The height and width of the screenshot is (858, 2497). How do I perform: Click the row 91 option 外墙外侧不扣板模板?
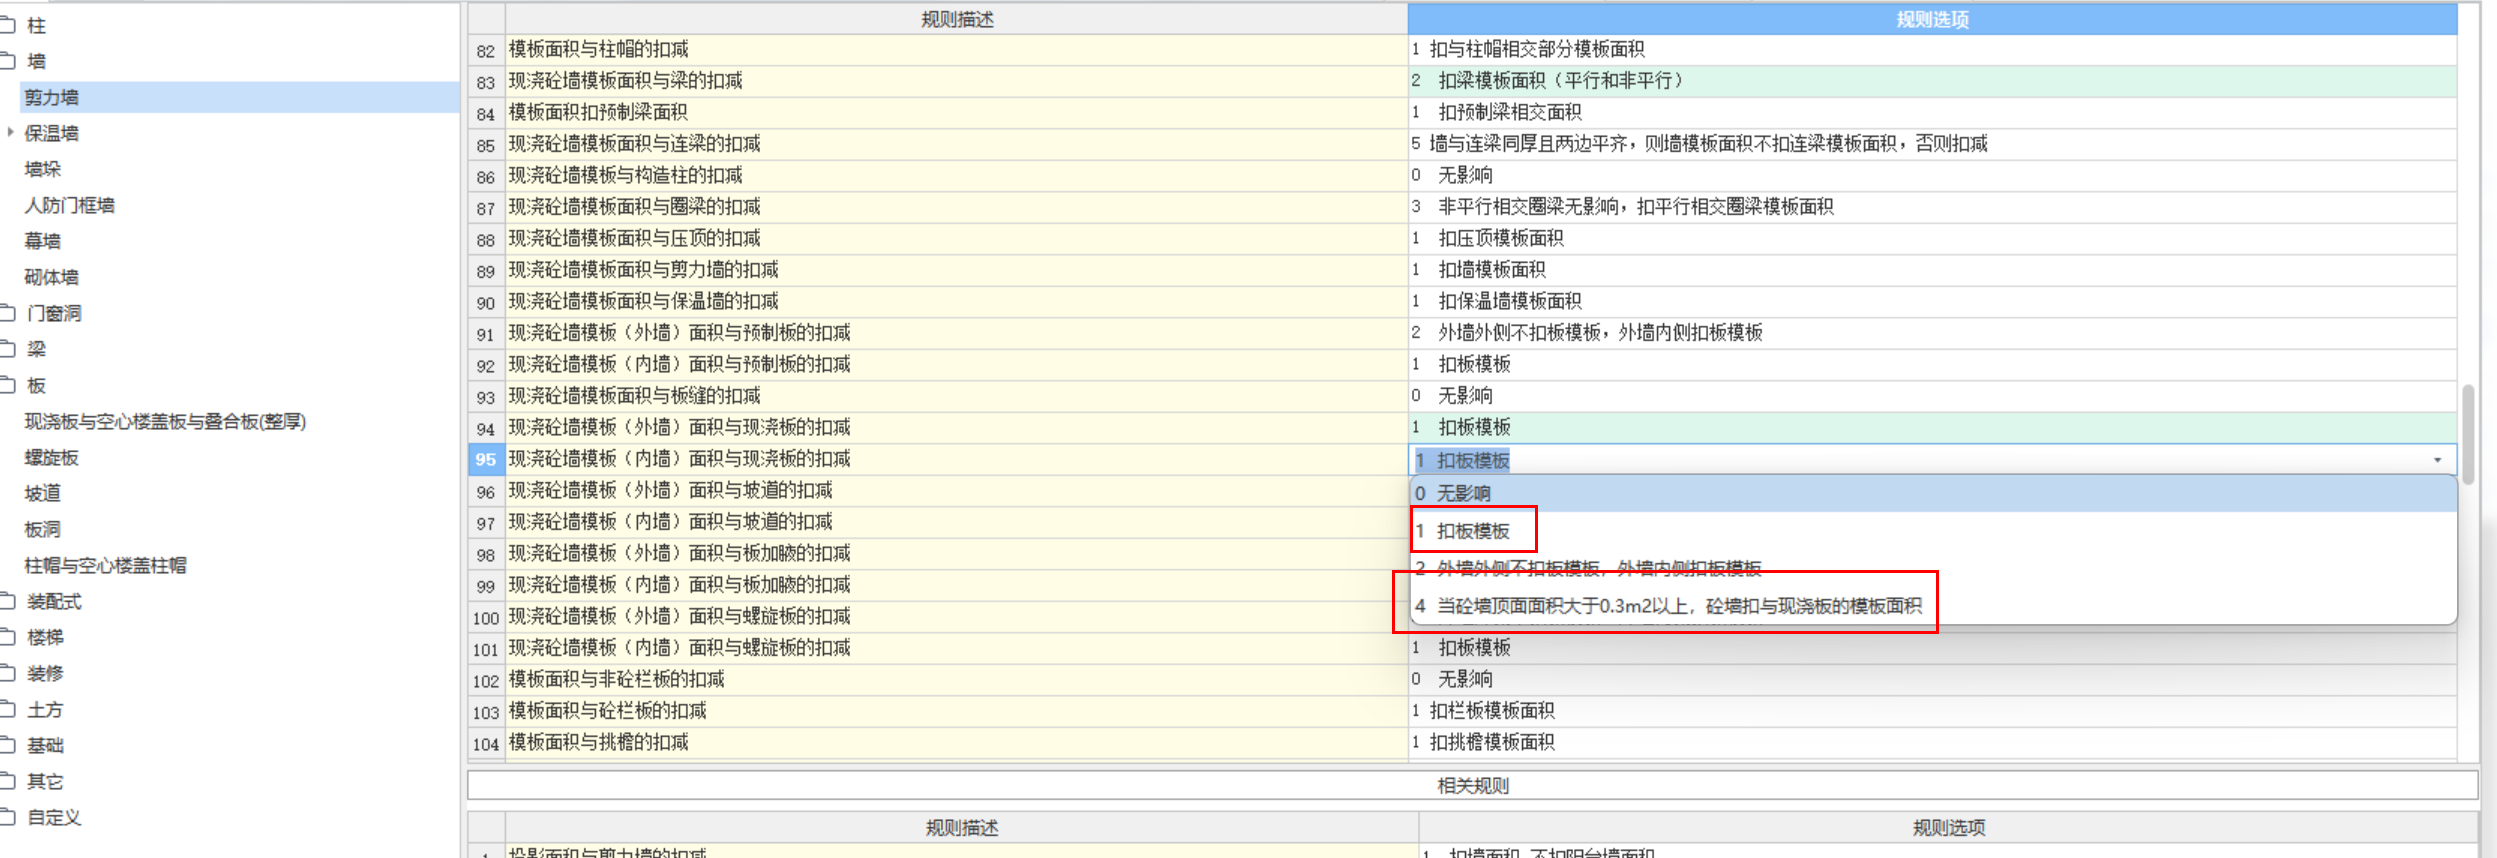point(1932,333)
